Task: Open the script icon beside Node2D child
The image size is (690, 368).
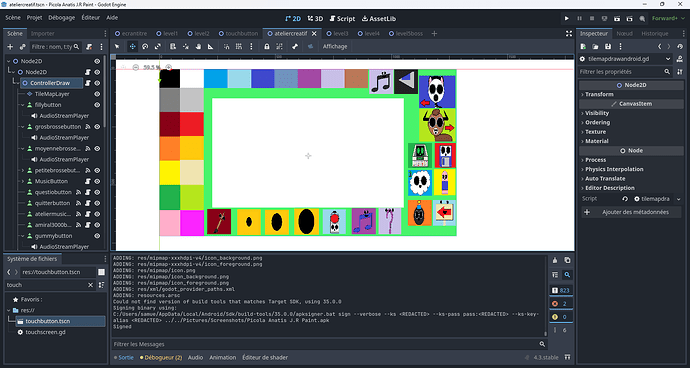Action: [x=88, y=72]
